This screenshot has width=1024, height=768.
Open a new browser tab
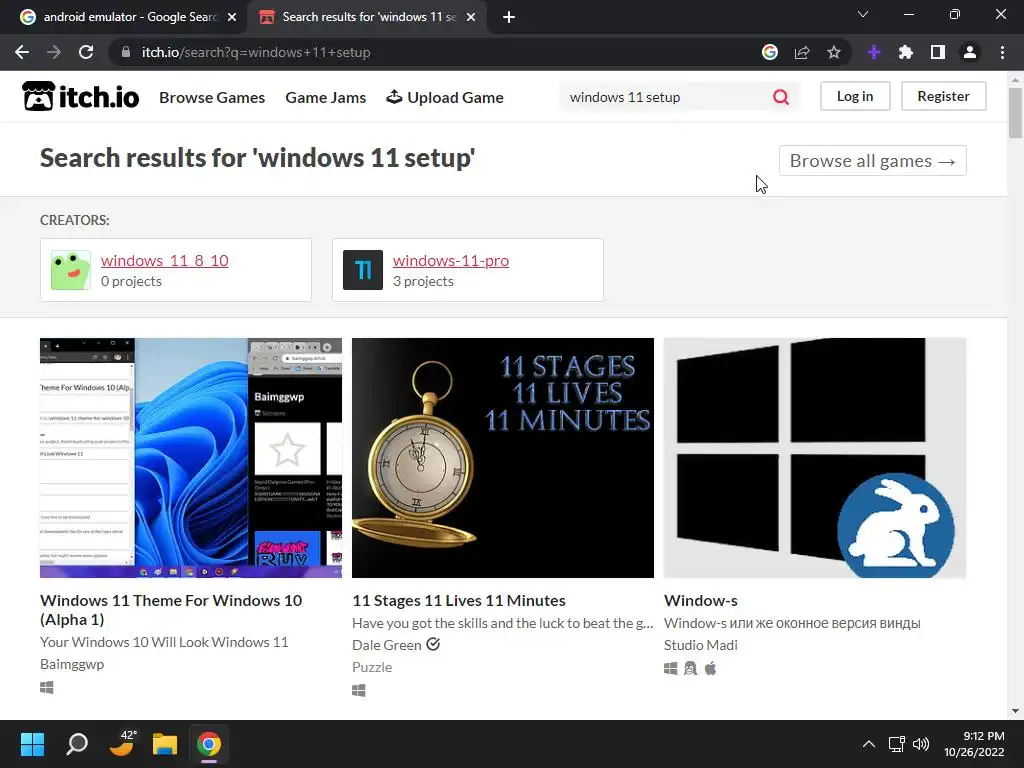click(509, 17)
